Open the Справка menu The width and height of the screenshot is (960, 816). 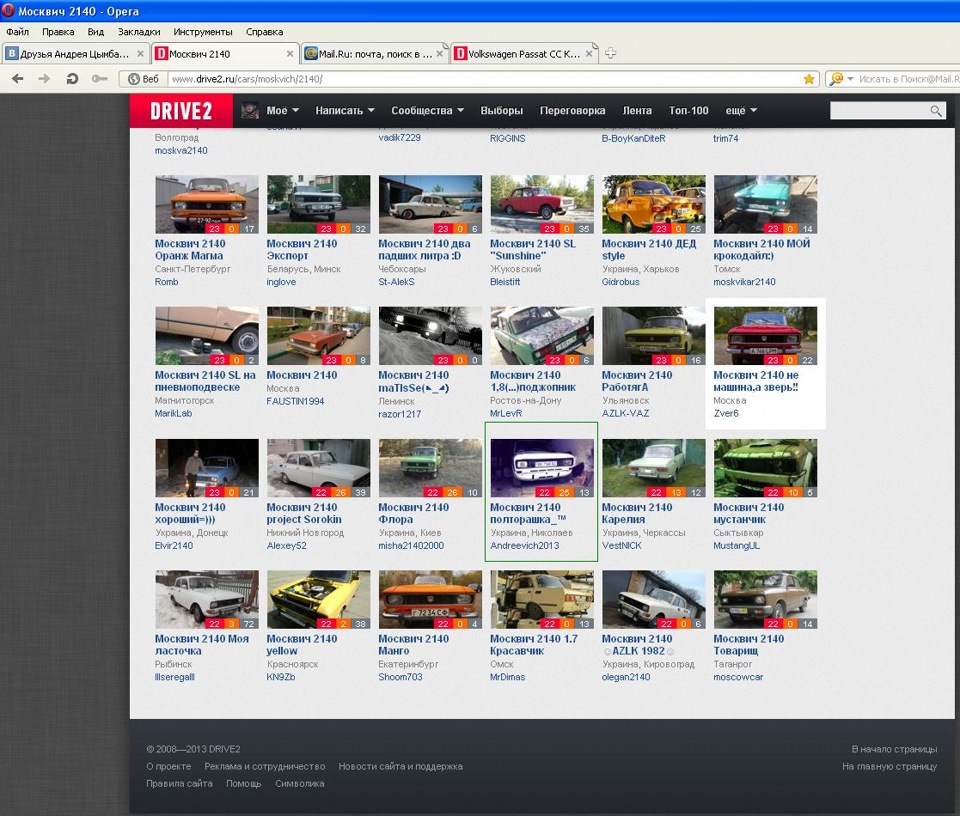coord(264,32)
